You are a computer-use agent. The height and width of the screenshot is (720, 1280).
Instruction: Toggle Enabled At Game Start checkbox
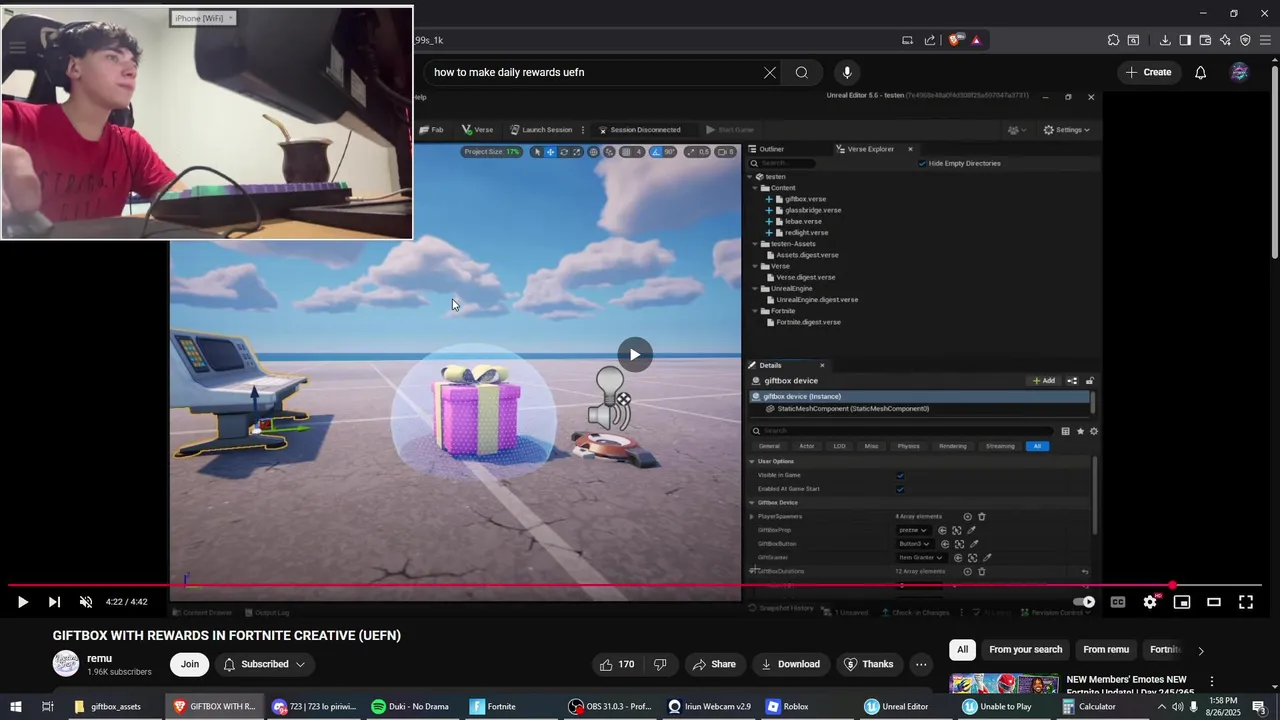[900, 489]
